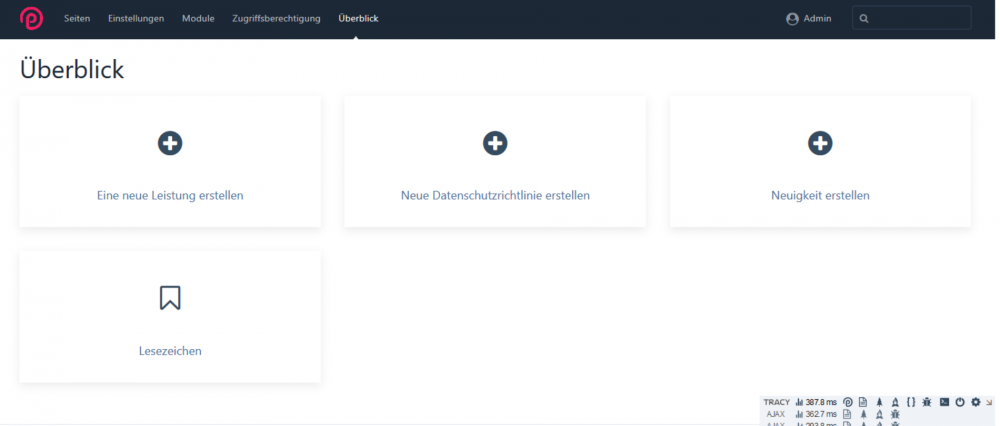Open Tracy console panel icon
Screen dimensions: 1000x426
click(943, 402)
